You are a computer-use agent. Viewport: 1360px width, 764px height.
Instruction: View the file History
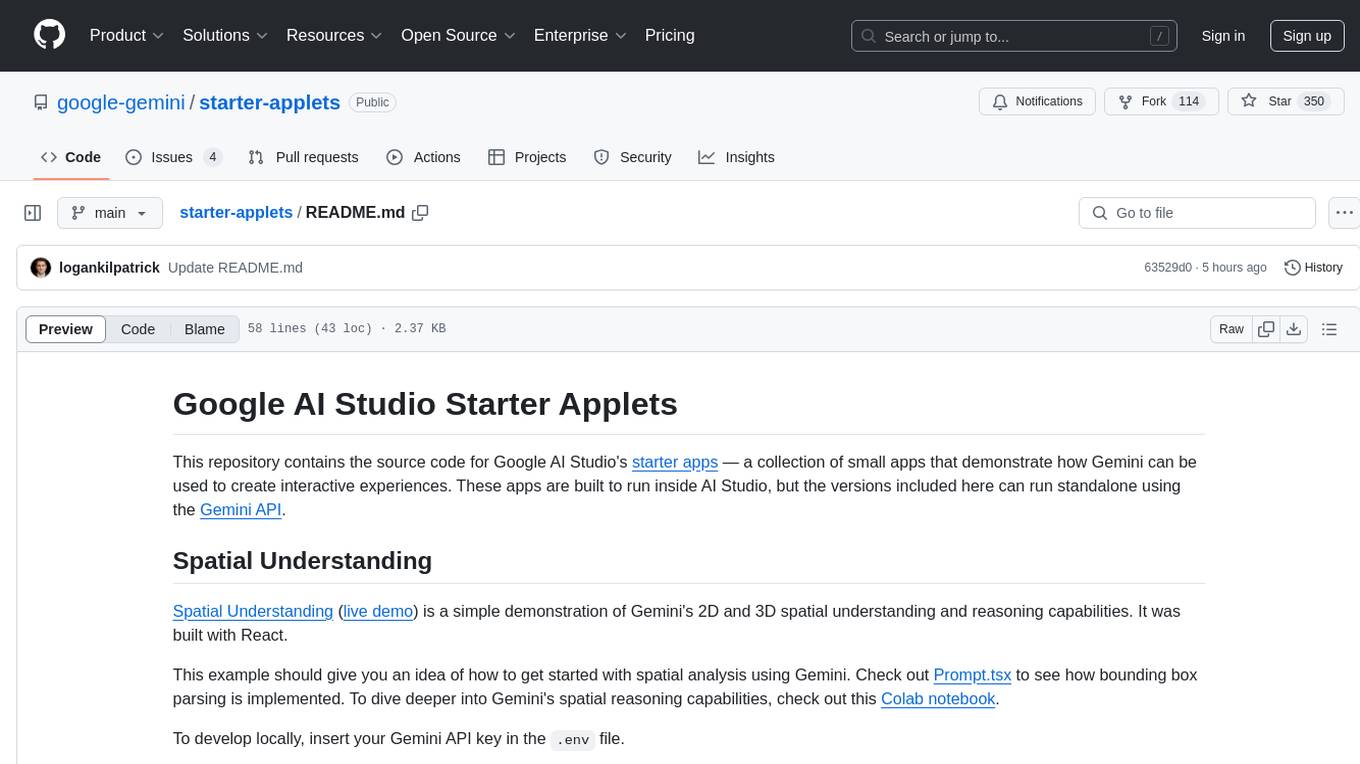[x=1313, y=268]
